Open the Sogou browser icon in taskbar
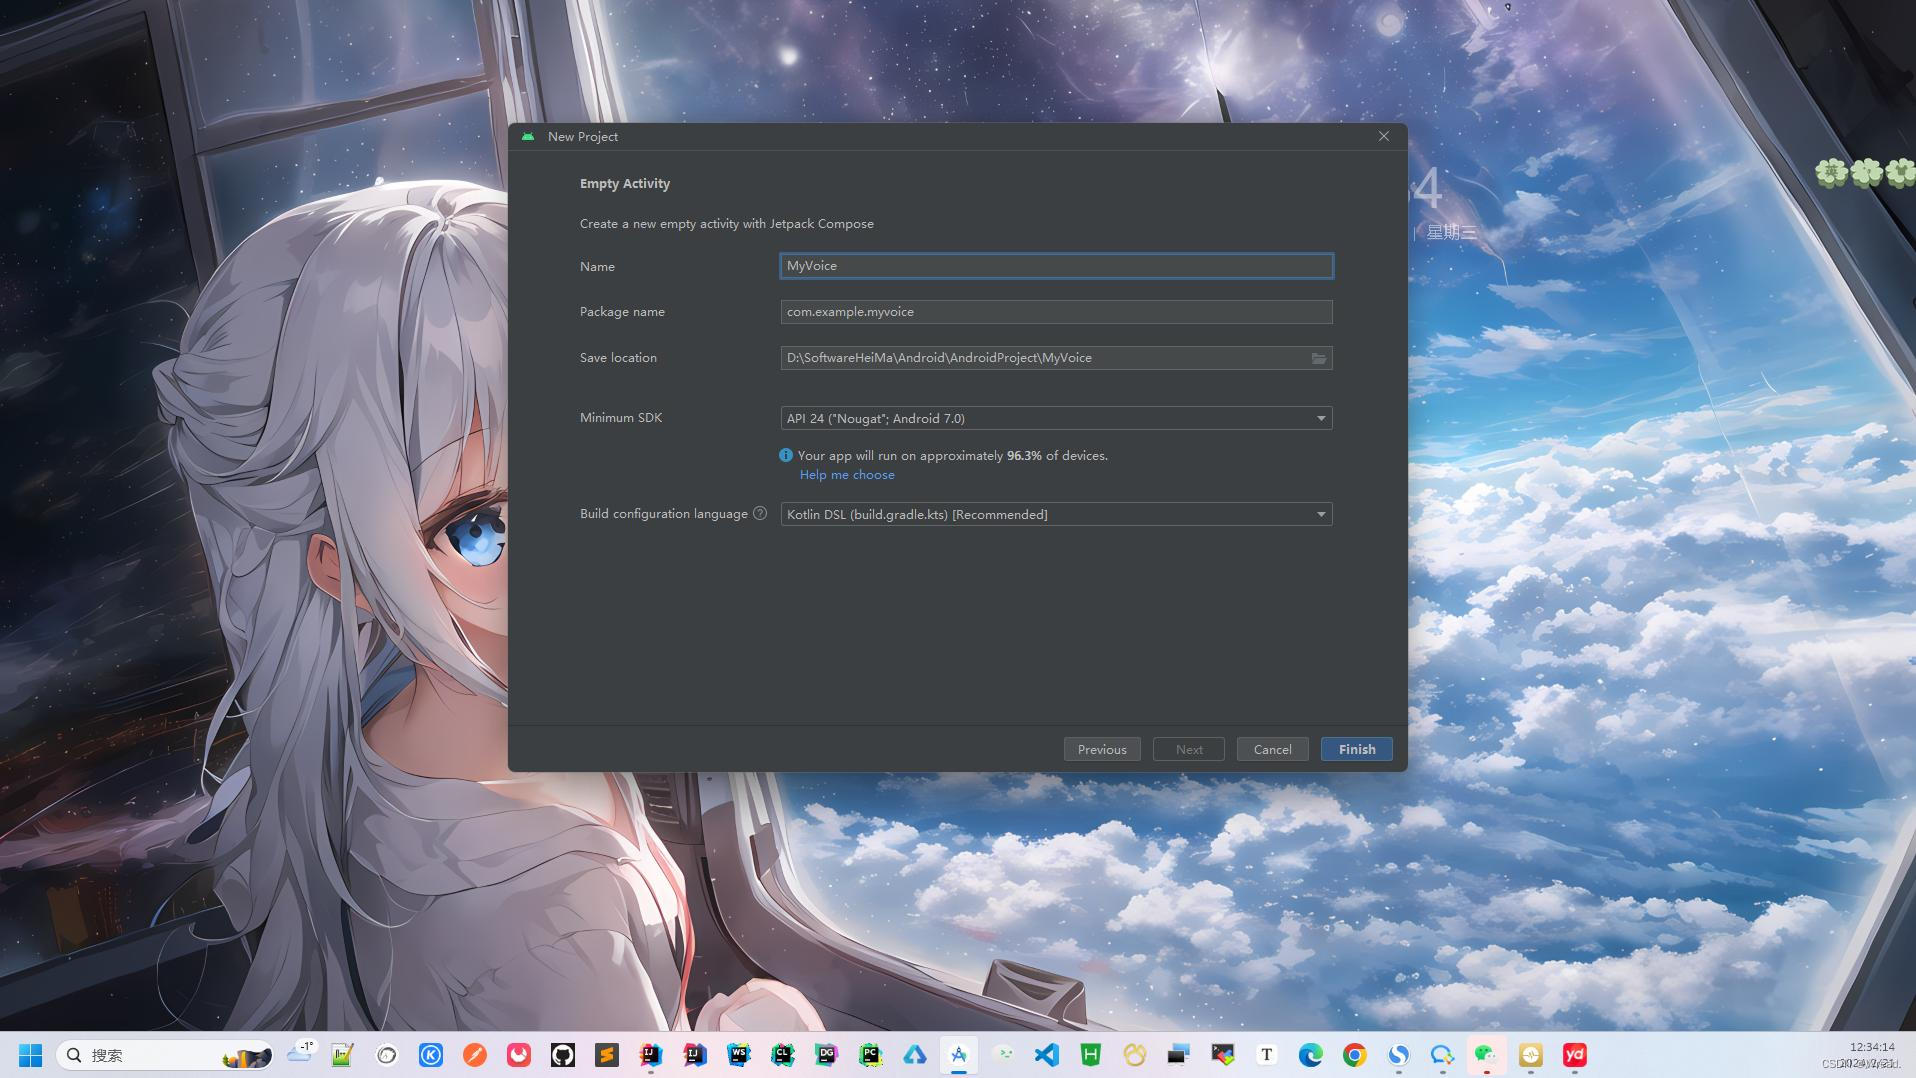Viewport: 1916px width, 1078px height. click(1399, 1055)
